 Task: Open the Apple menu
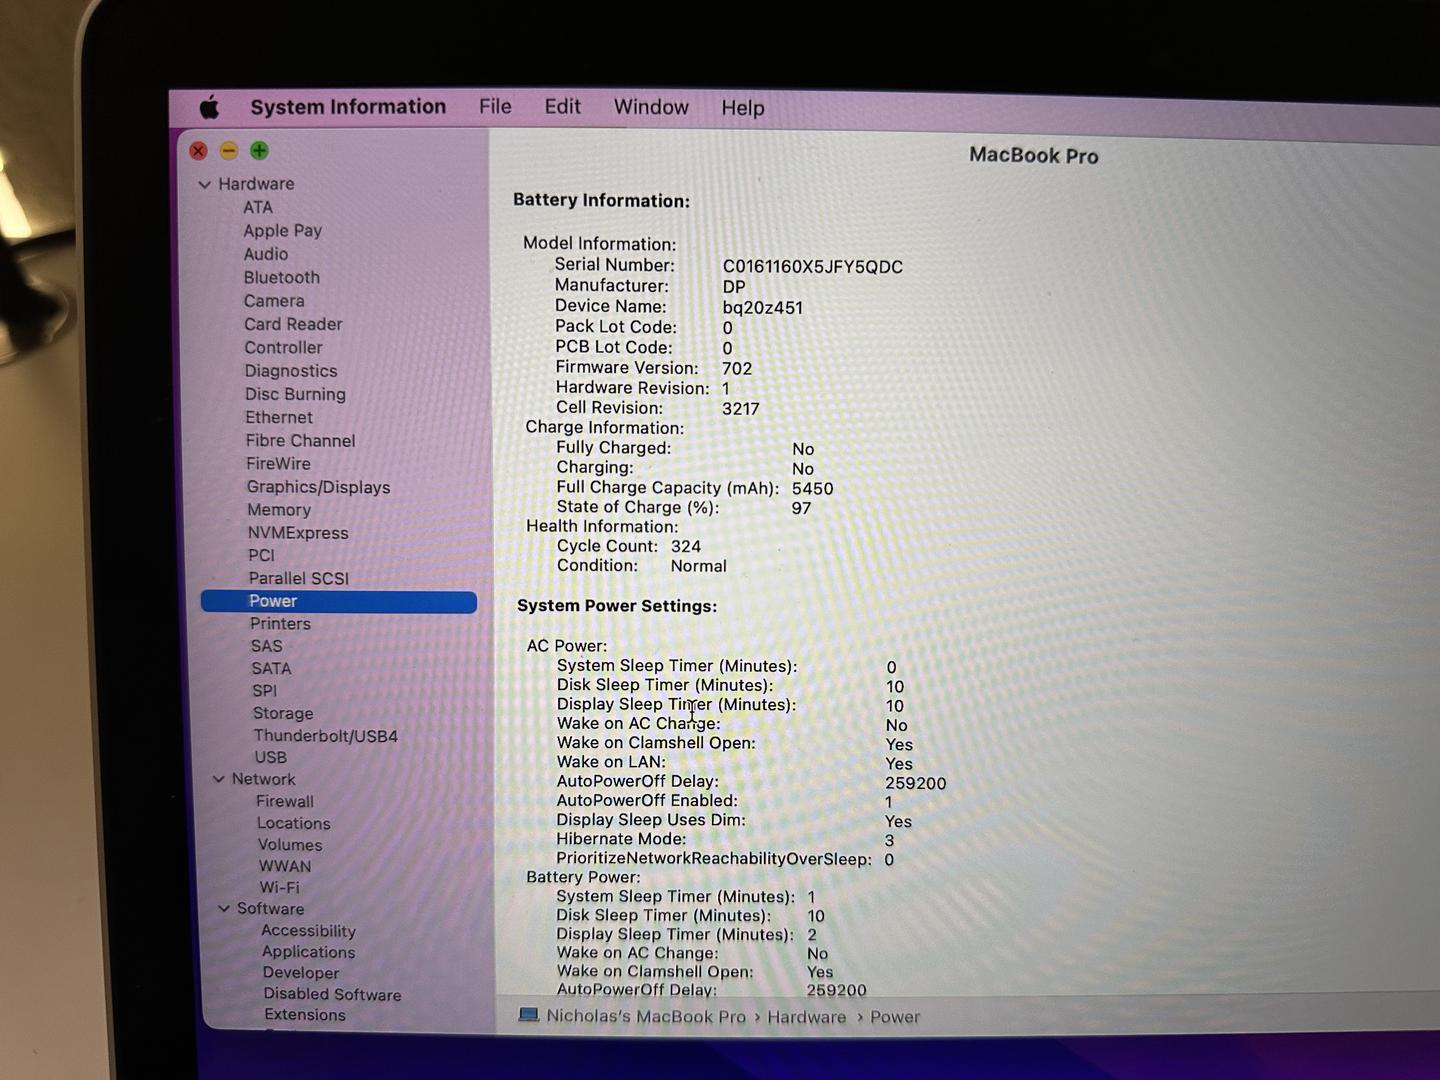click(x=209, y=106)
